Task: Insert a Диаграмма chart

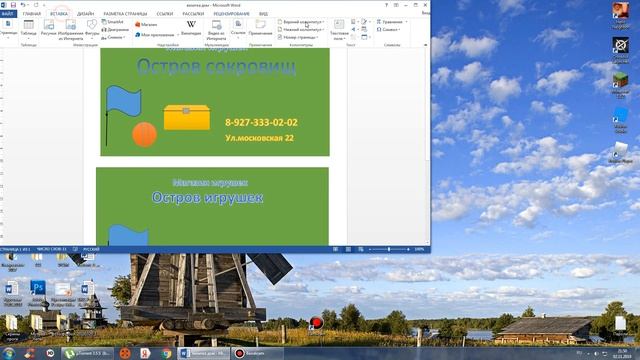Action: pos(115,29)
